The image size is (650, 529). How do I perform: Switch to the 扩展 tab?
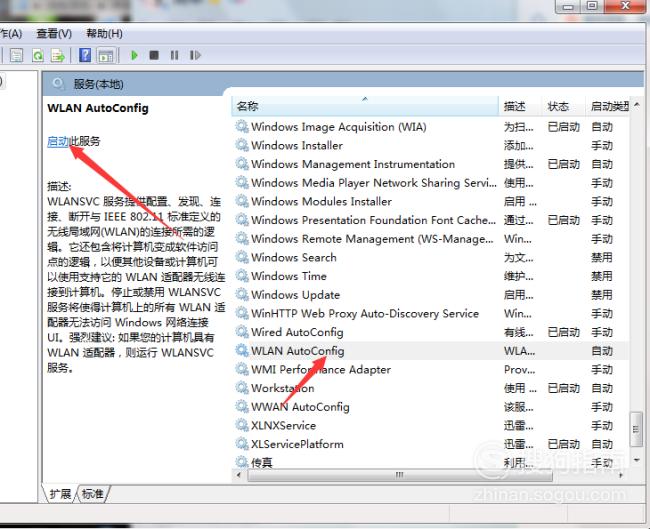(x=60, y=494)
